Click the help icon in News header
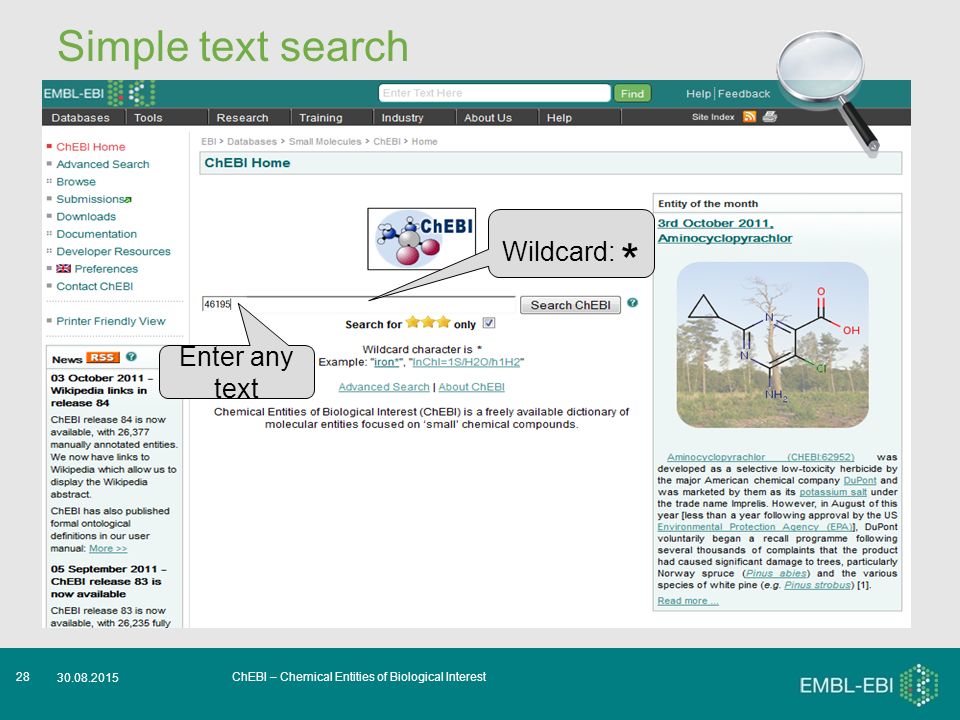Screen dimensions: 960x720 click(131, 356)
